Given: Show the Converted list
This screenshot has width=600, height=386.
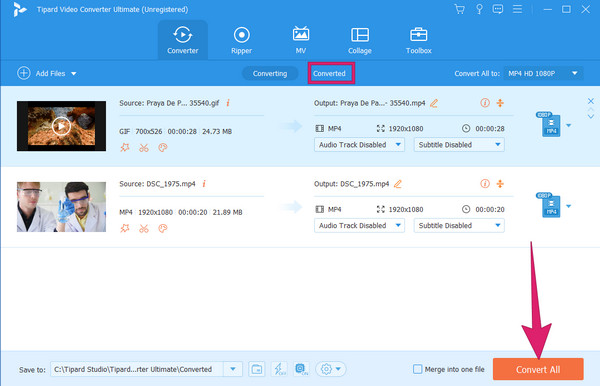Looking at the screenshot, I should (x=329, y=73).
